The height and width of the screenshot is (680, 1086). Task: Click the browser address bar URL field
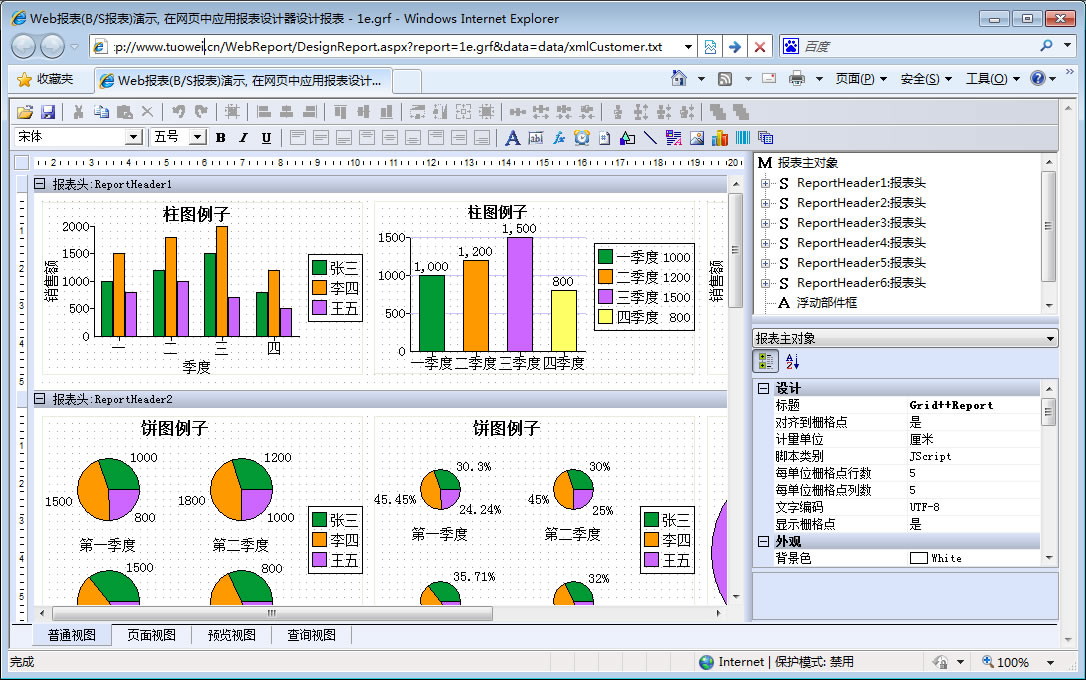coord(390,47)
